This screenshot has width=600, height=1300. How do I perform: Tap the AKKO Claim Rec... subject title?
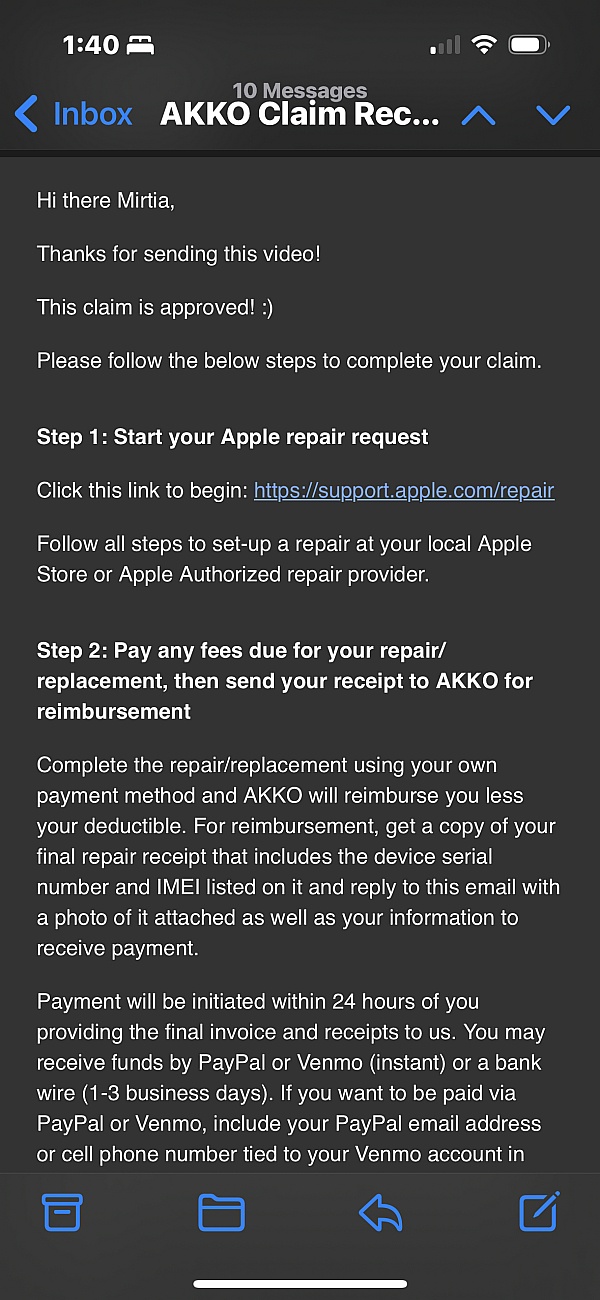pyautogui.click(x=300, y=115)
